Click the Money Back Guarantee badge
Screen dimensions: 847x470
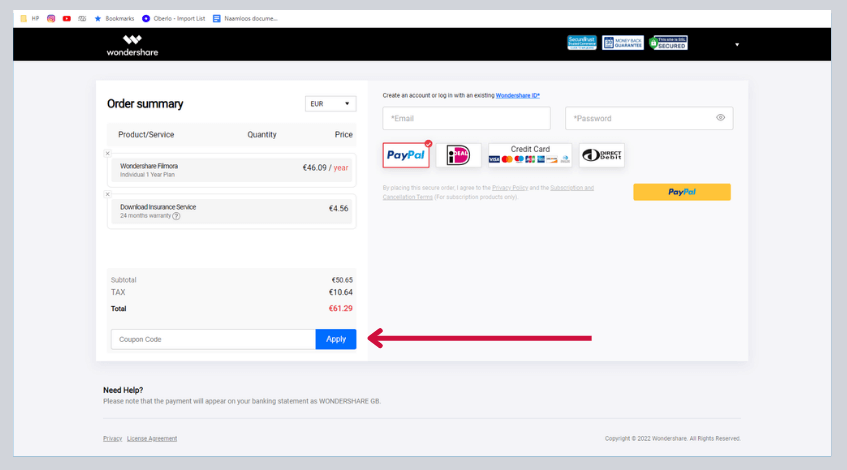[x=622, y=43]
